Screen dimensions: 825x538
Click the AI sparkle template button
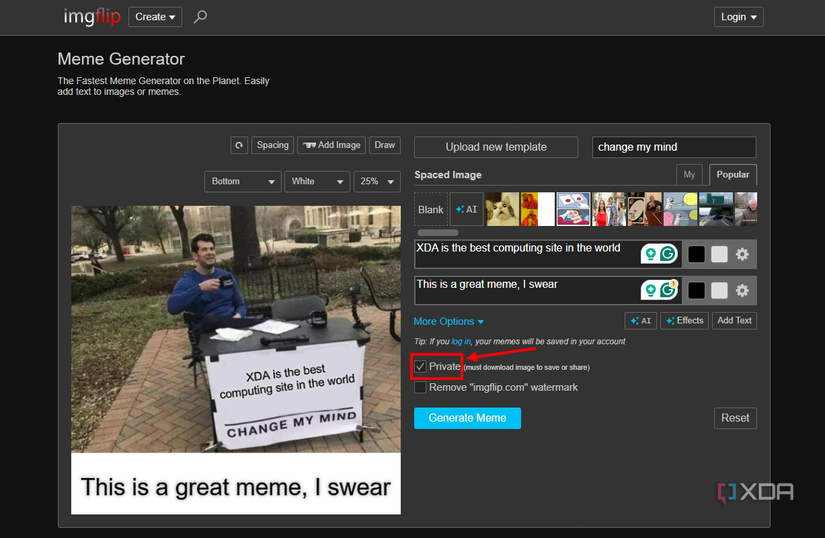click(467, 209)
